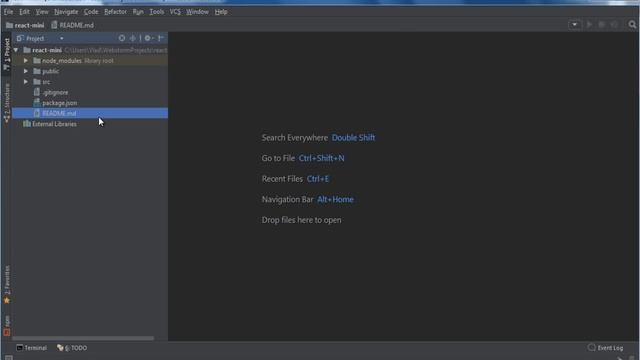
Task: Open the Project panel gear settings
Action: [148, 38]
